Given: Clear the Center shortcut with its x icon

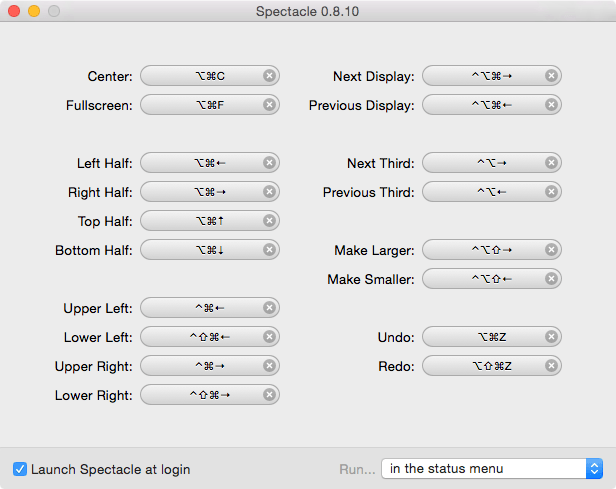Looking at the screenshot, I should pos(269,75).
